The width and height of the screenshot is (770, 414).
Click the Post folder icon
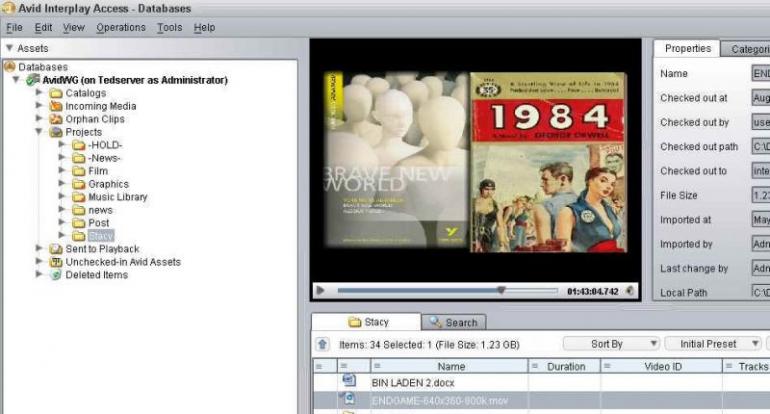[x=79, y=223]
